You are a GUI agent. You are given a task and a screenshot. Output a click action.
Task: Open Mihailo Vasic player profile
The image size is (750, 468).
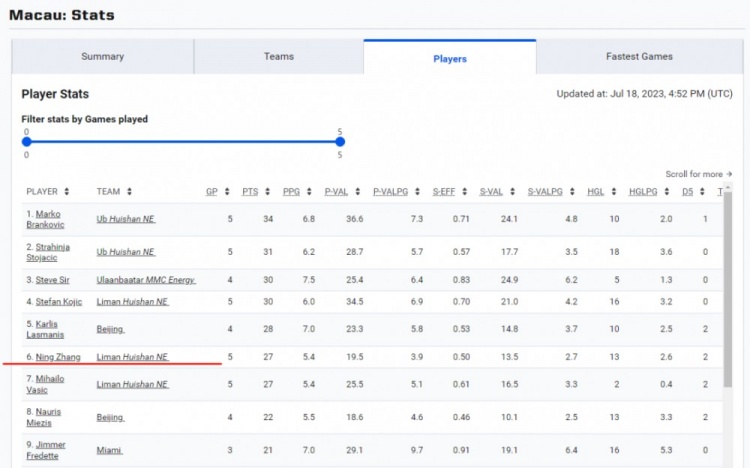click(x=46, y=384)
